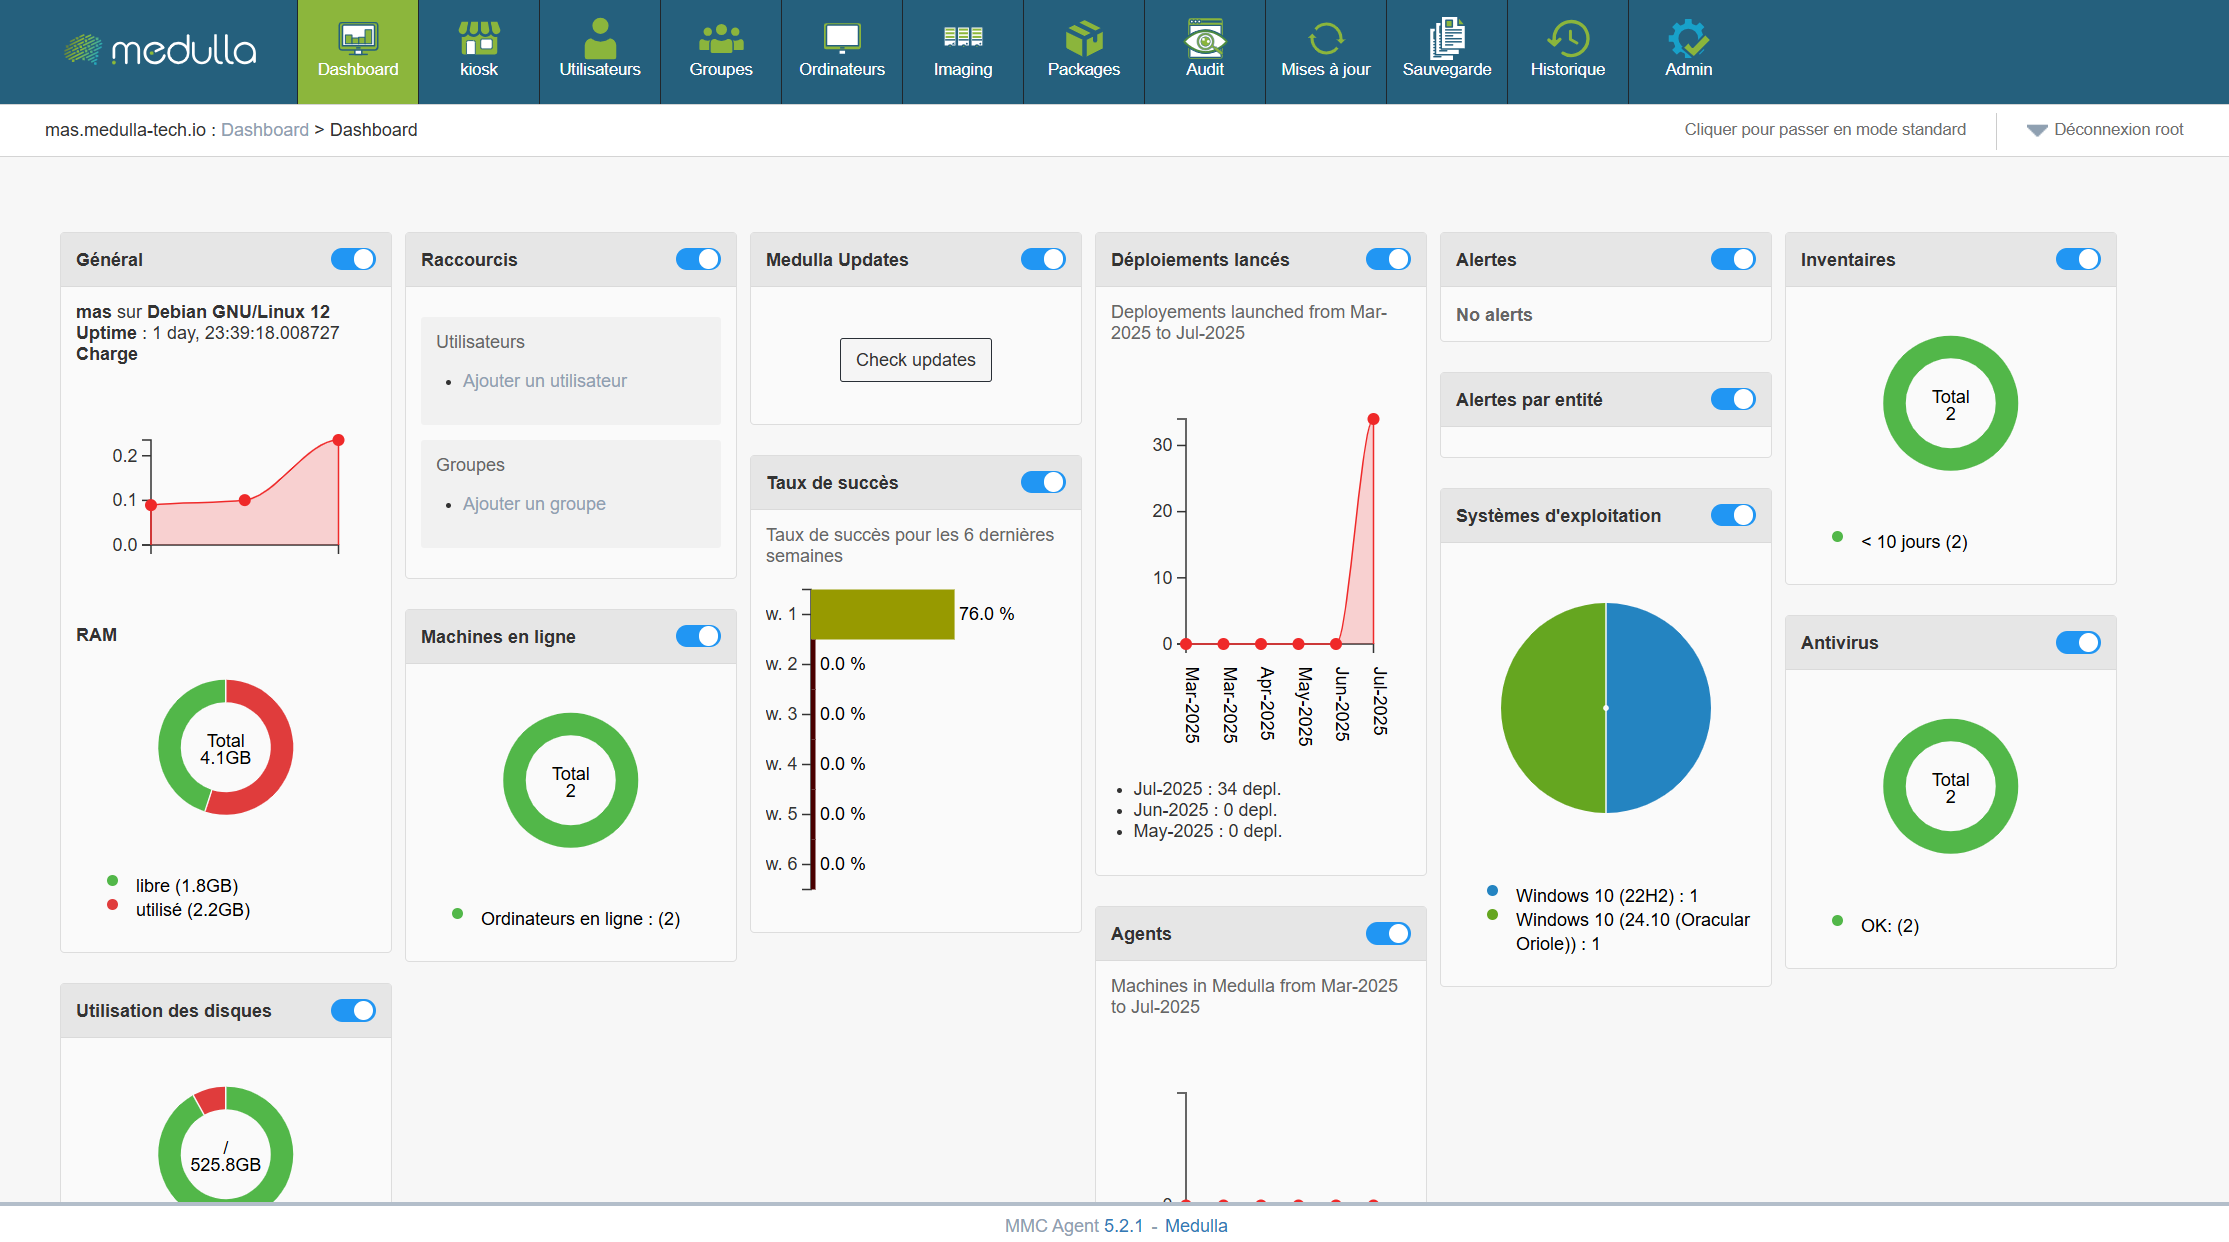Image resolution: width=2229 pixels, height=1242 pixels.
Task: Click the '< 10 jours (2)' legend entry
Action: point(1914,542)
